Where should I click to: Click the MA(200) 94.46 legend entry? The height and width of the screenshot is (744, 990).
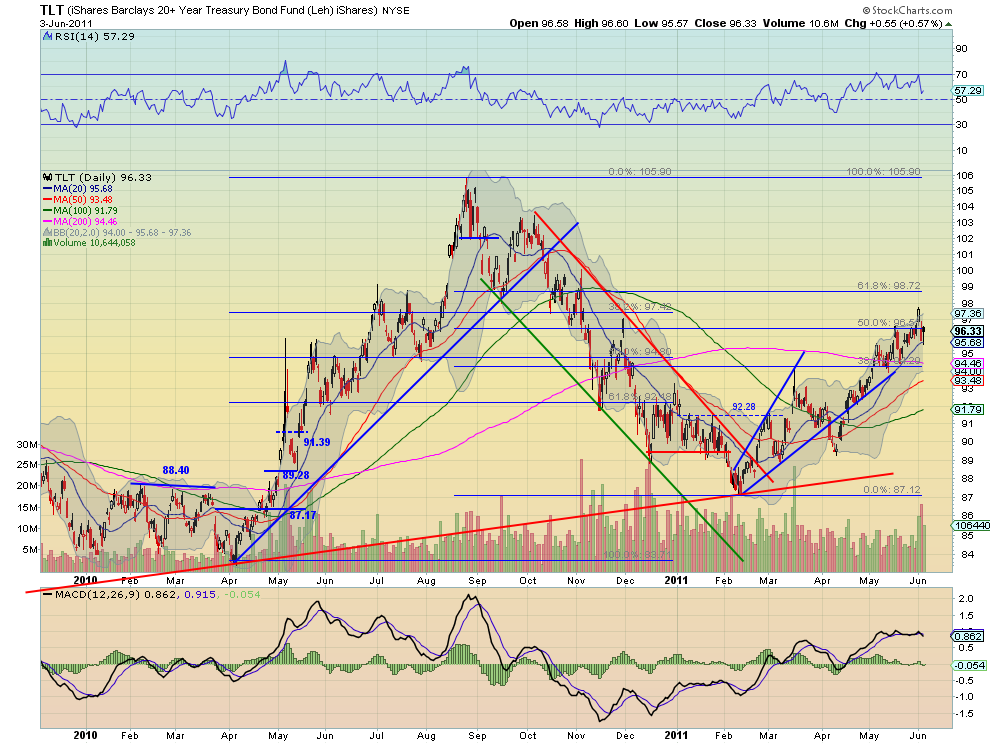pyautogui.click(x=85, y=222)
